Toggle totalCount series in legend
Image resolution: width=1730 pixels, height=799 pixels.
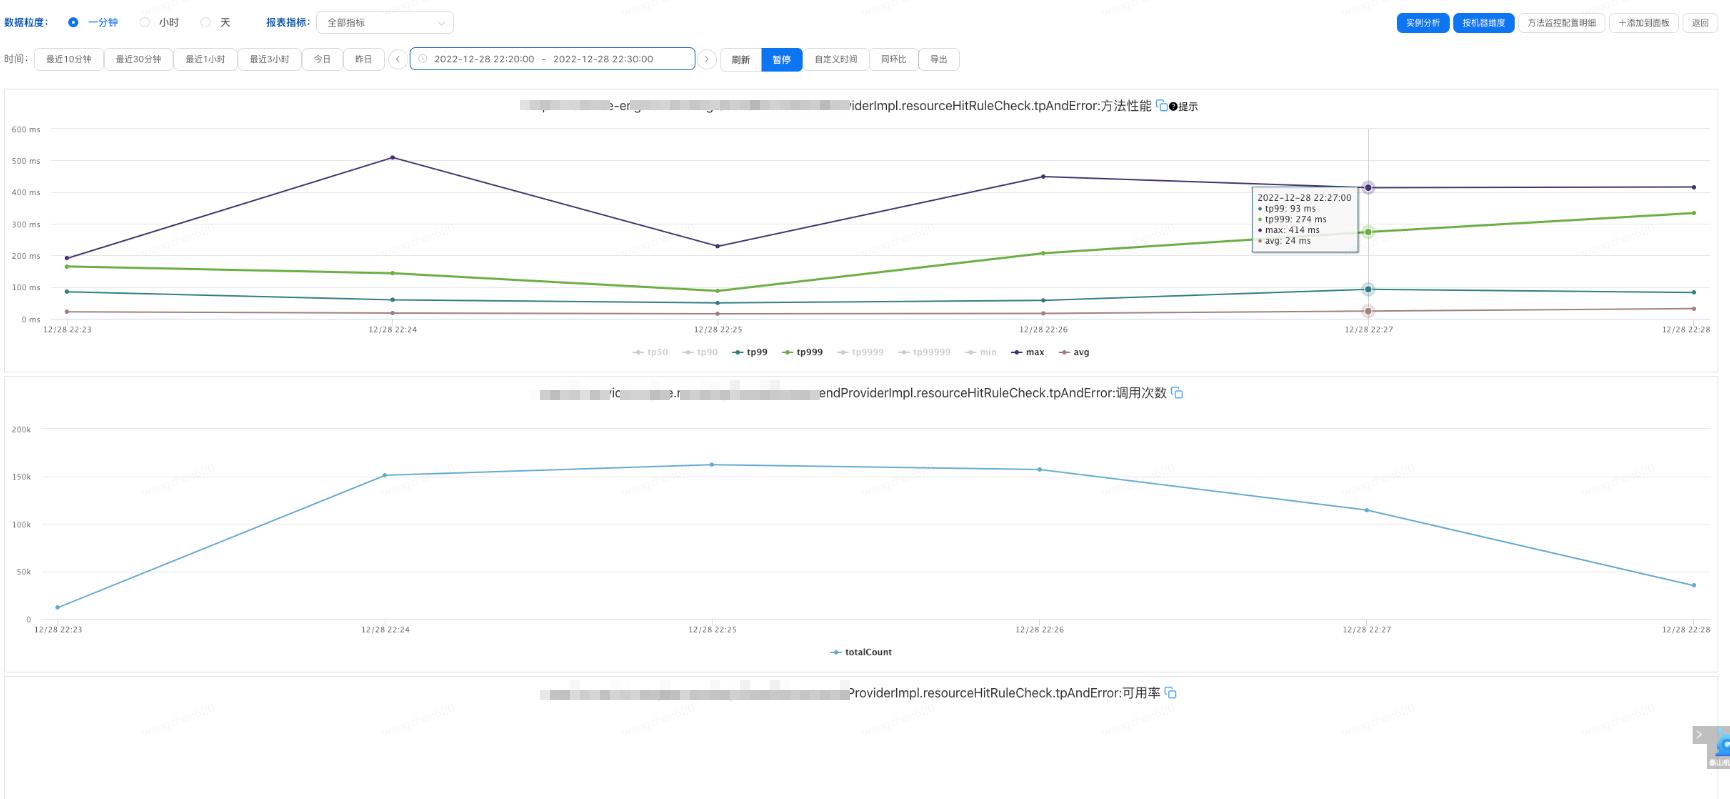point(861,652)
